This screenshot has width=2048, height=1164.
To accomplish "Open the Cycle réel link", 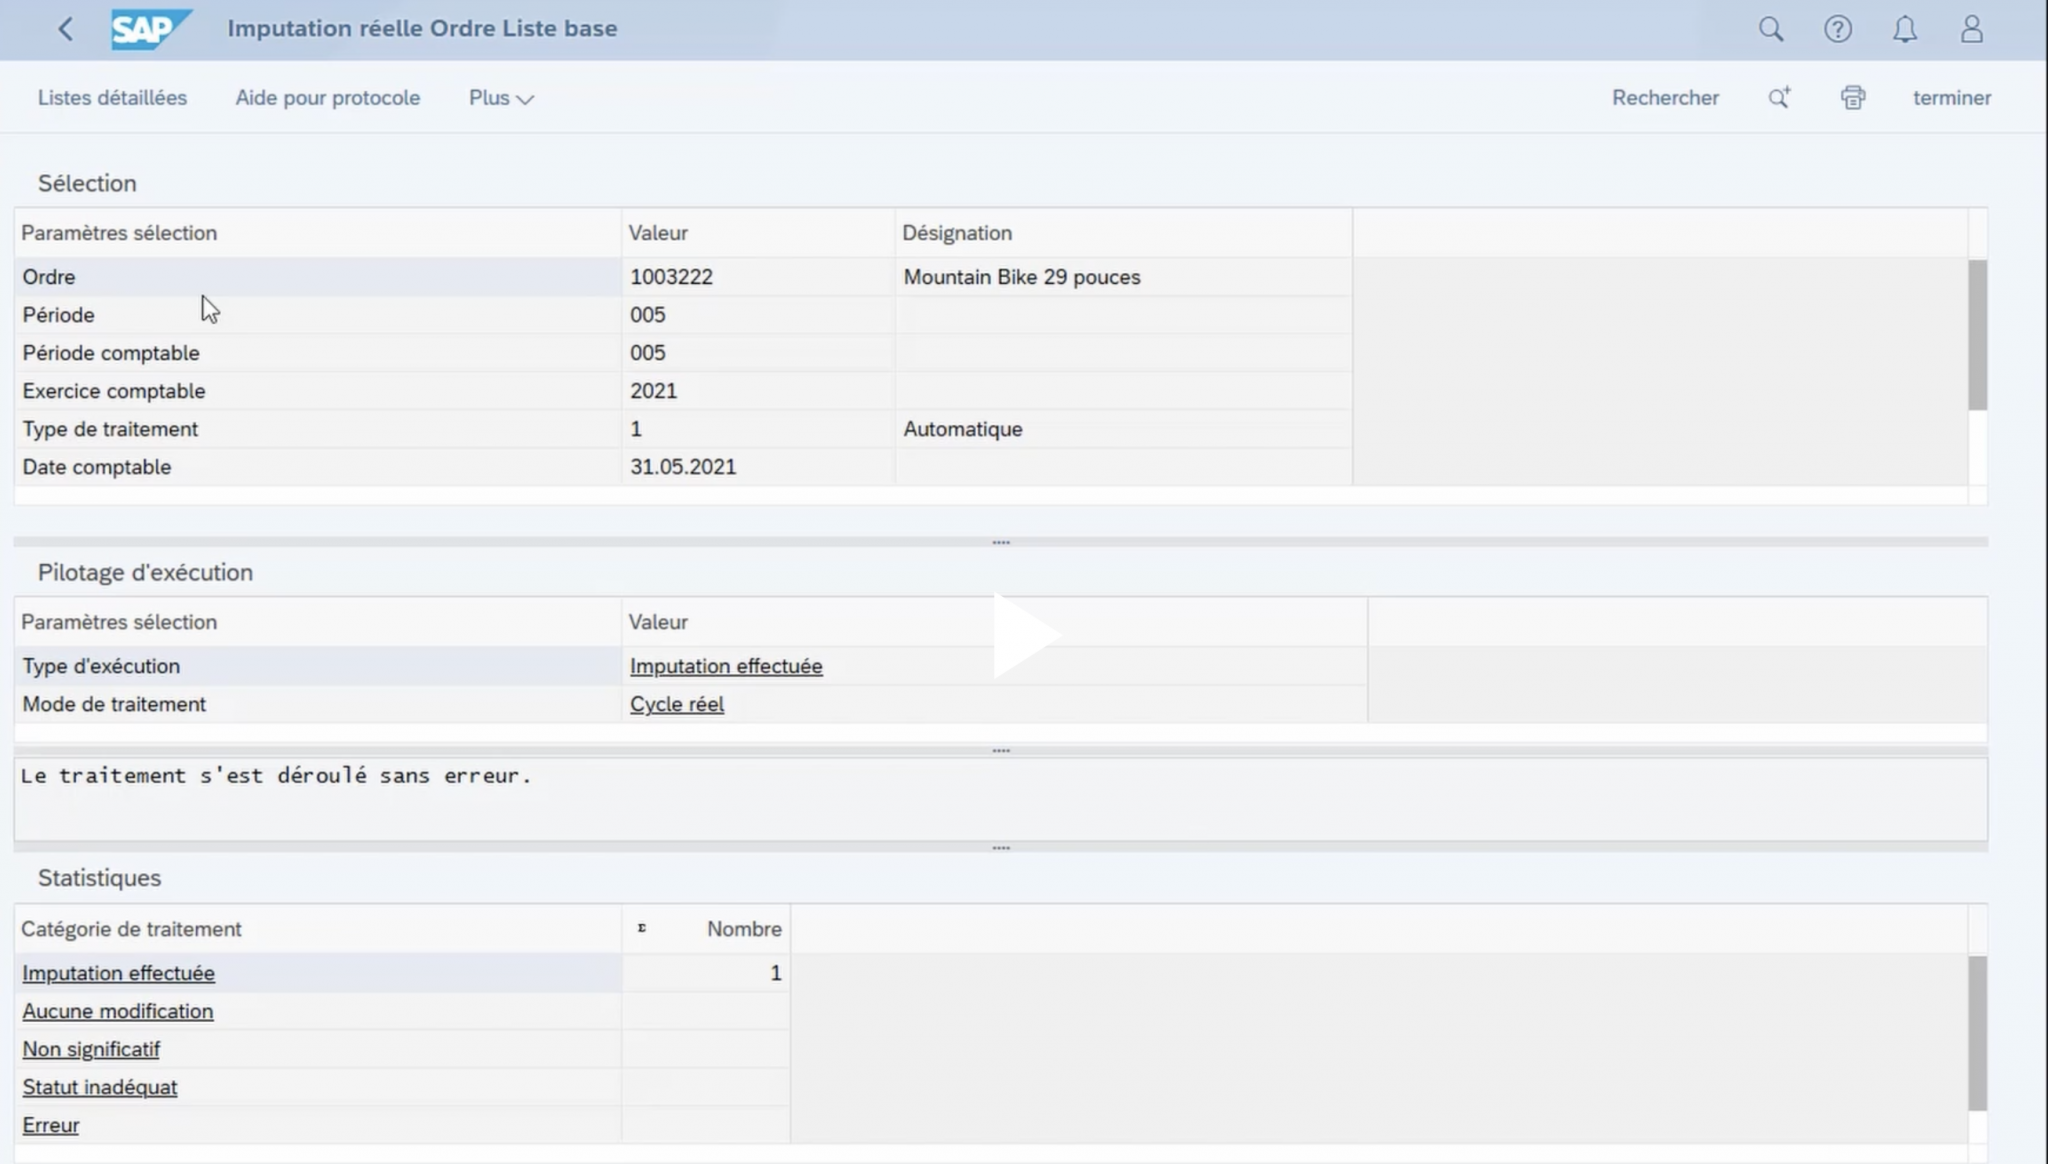I will pyautogui.click(x=677, y=704).
